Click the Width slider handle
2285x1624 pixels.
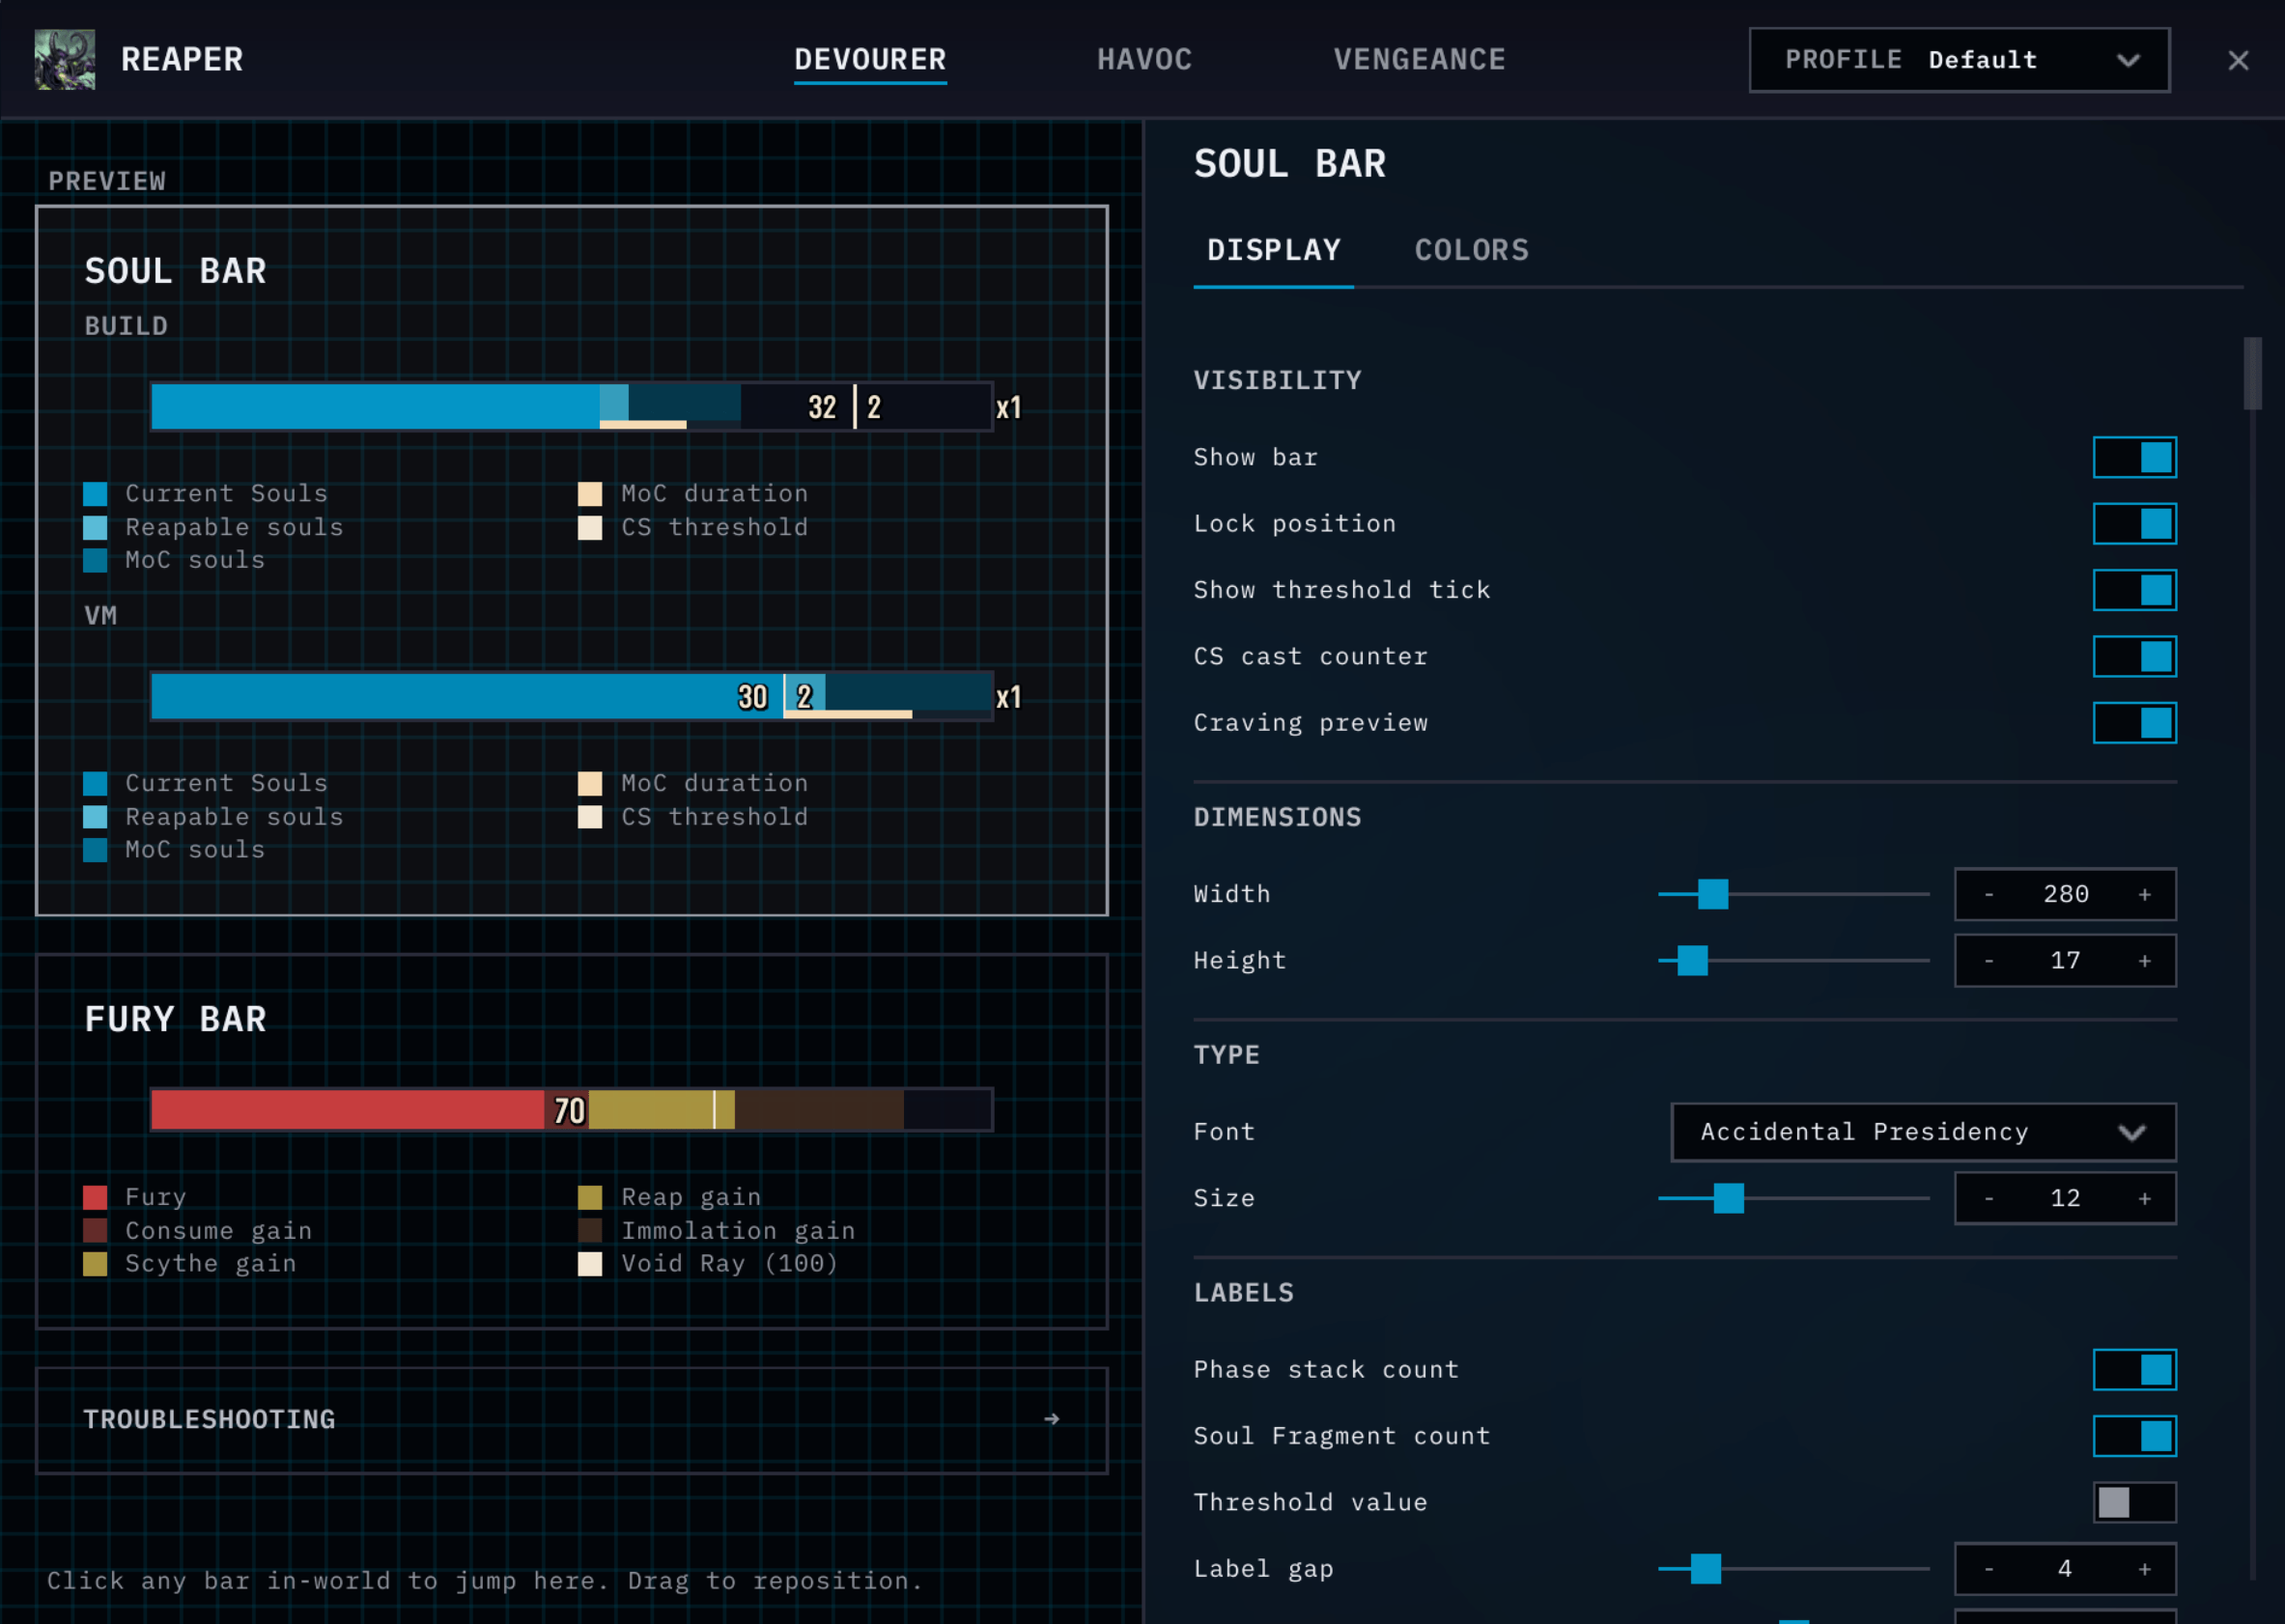pyautogui.click(x=1712, y=894)
